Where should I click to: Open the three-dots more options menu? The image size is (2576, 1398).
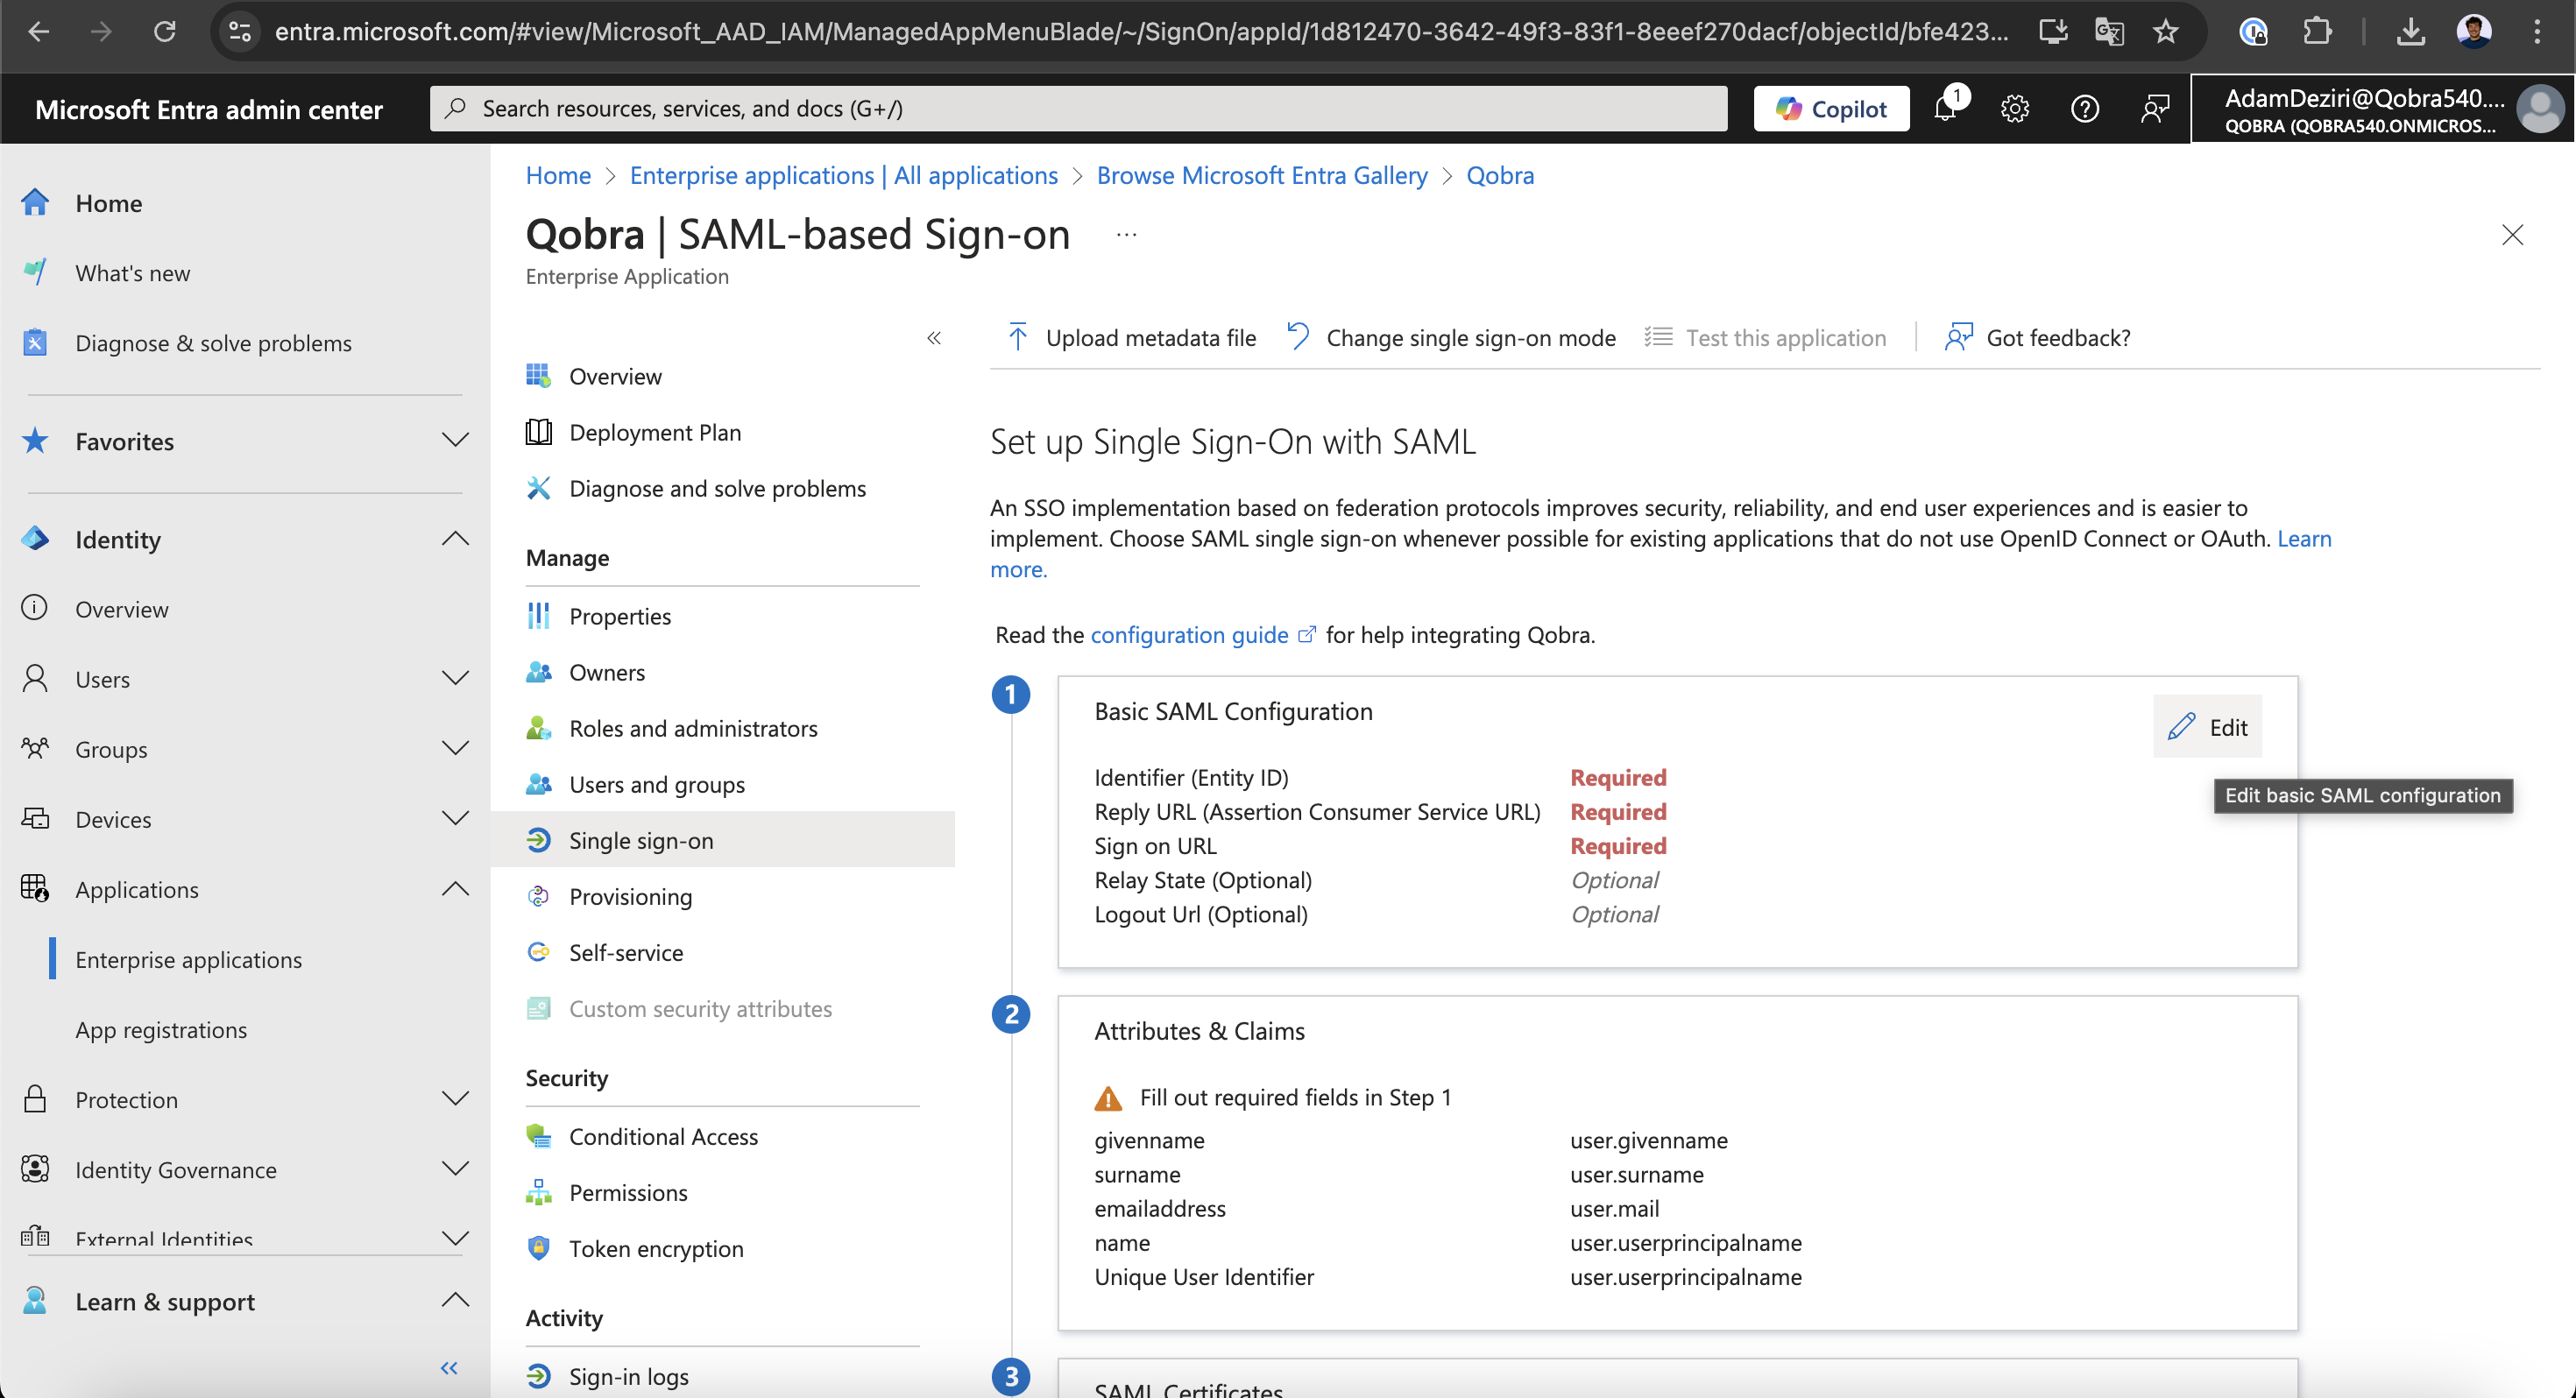(1126, 235)
